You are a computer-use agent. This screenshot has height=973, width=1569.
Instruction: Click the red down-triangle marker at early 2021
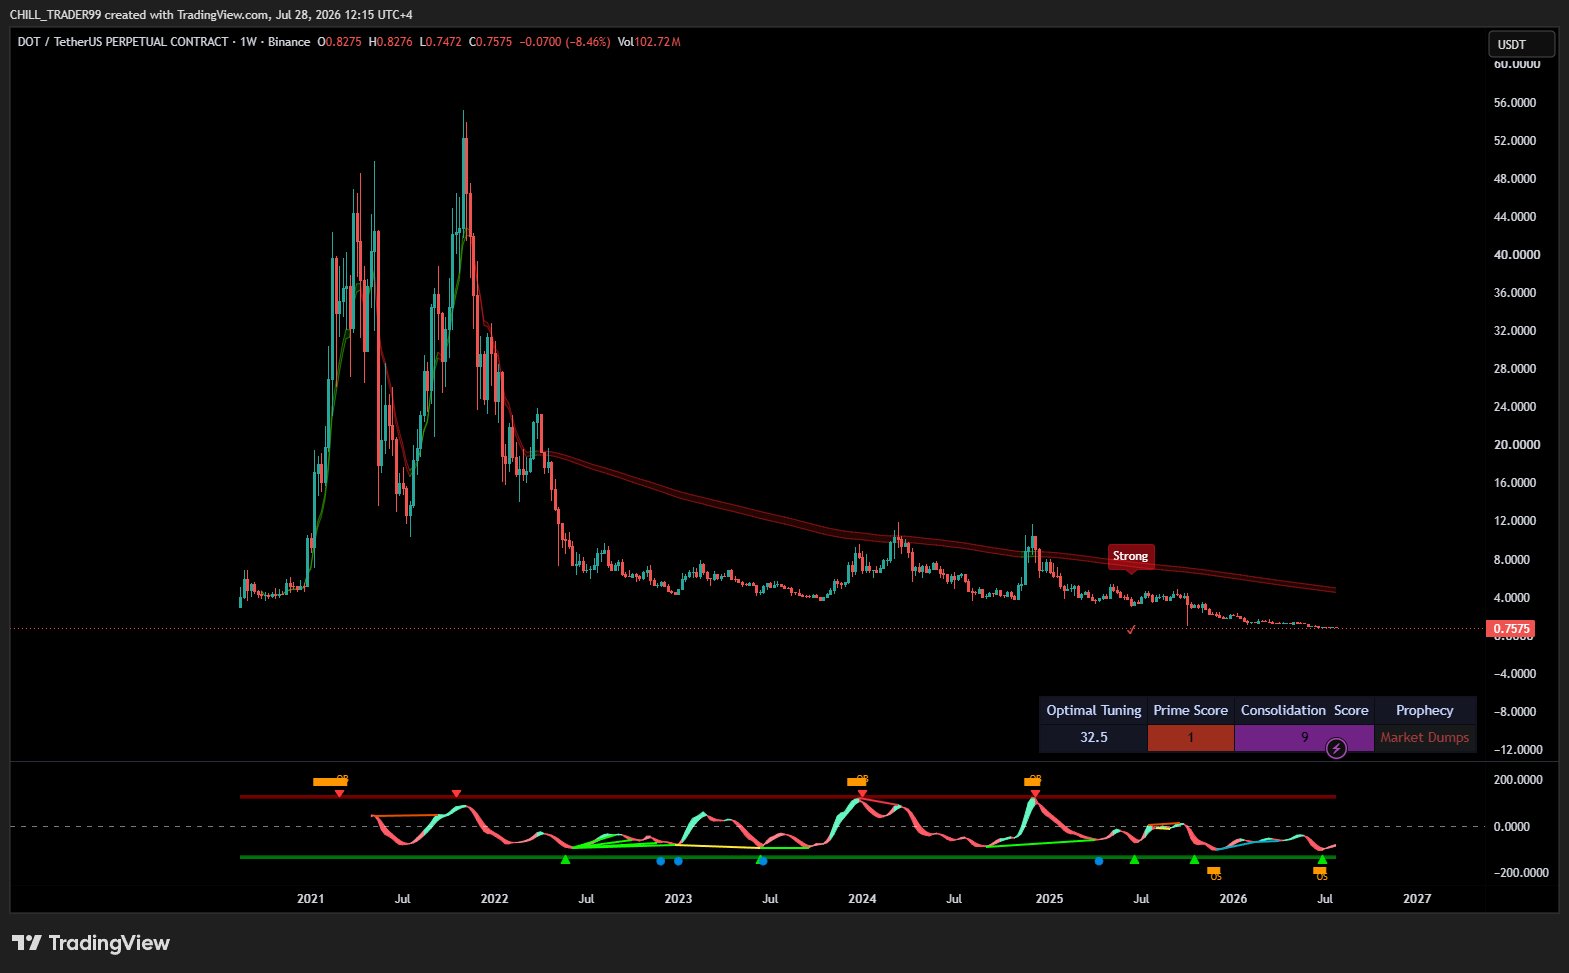click(x=339, y=794)
